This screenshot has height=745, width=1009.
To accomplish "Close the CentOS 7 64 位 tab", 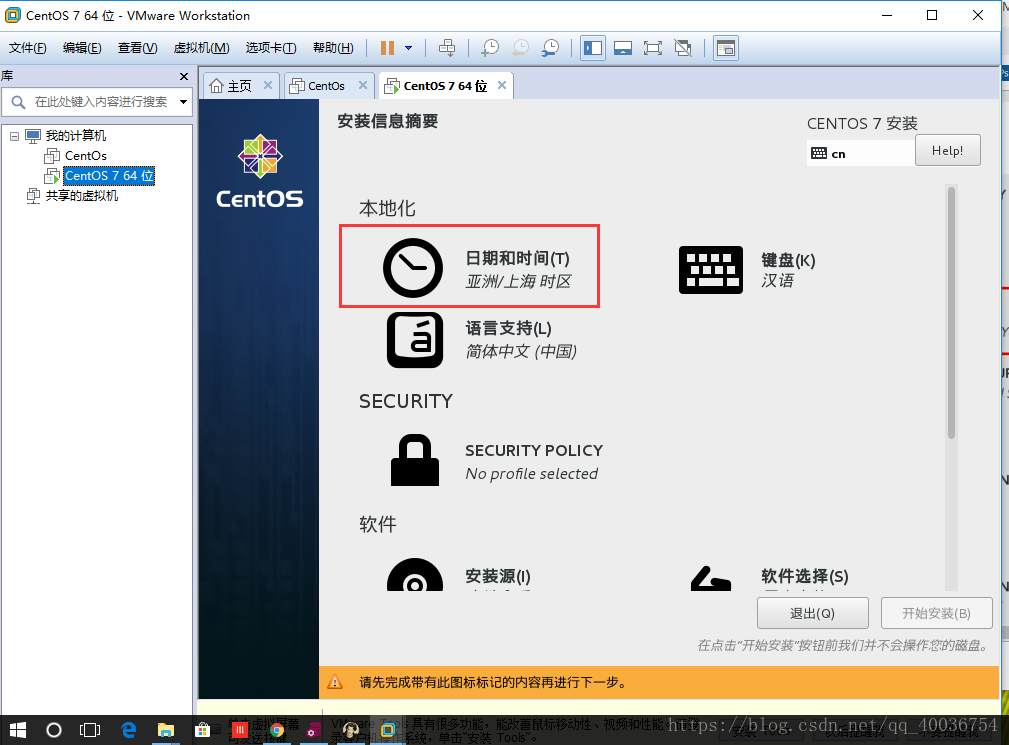I will click(502, 85).
